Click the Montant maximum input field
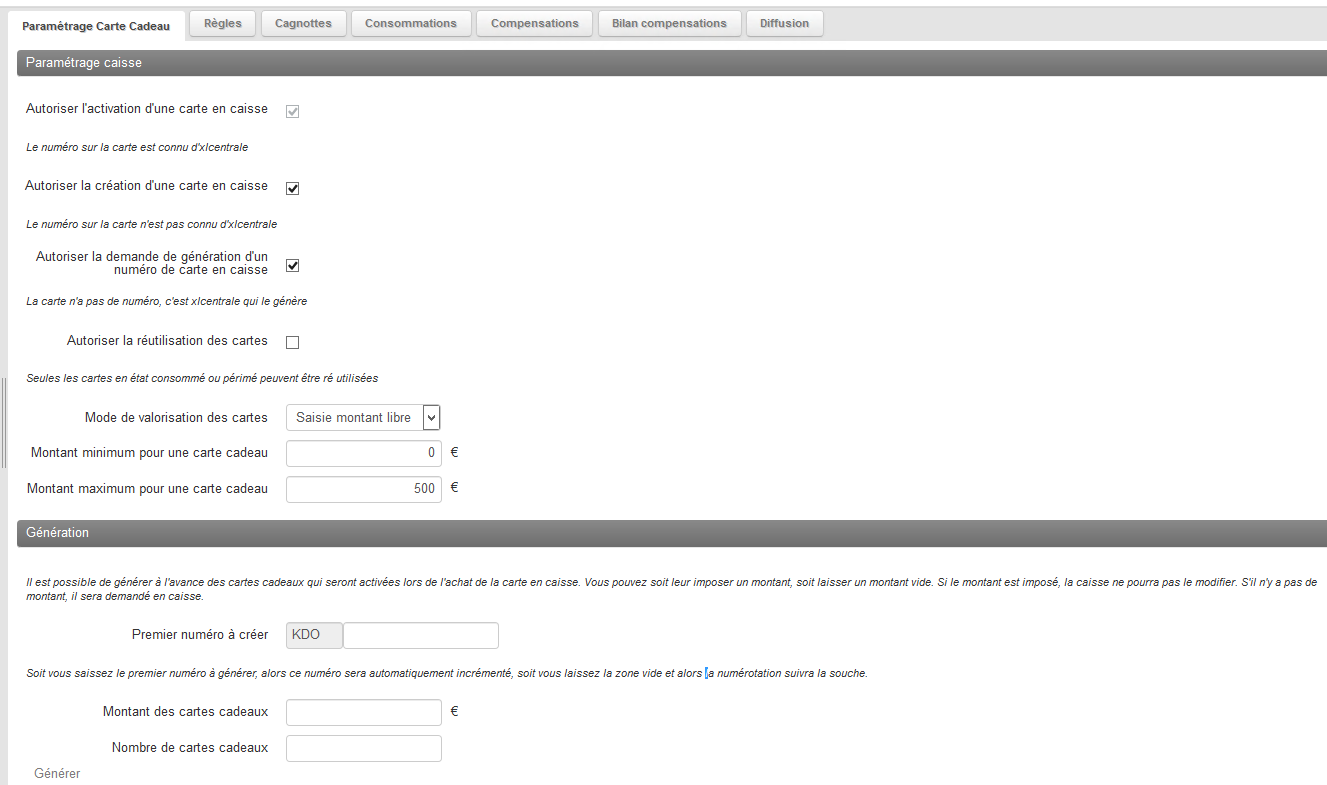 tap(364, 489)
